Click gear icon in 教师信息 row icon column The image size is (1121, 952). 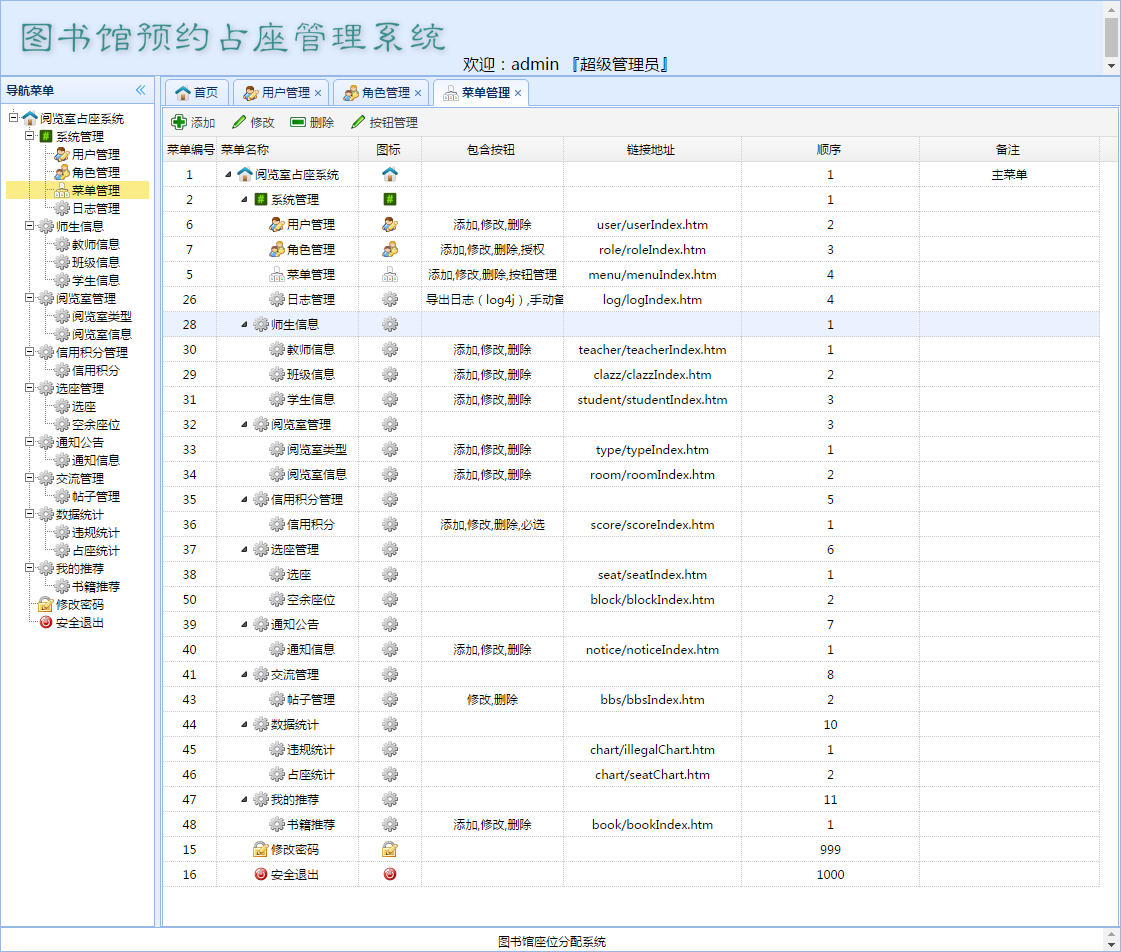pos(390,349)
